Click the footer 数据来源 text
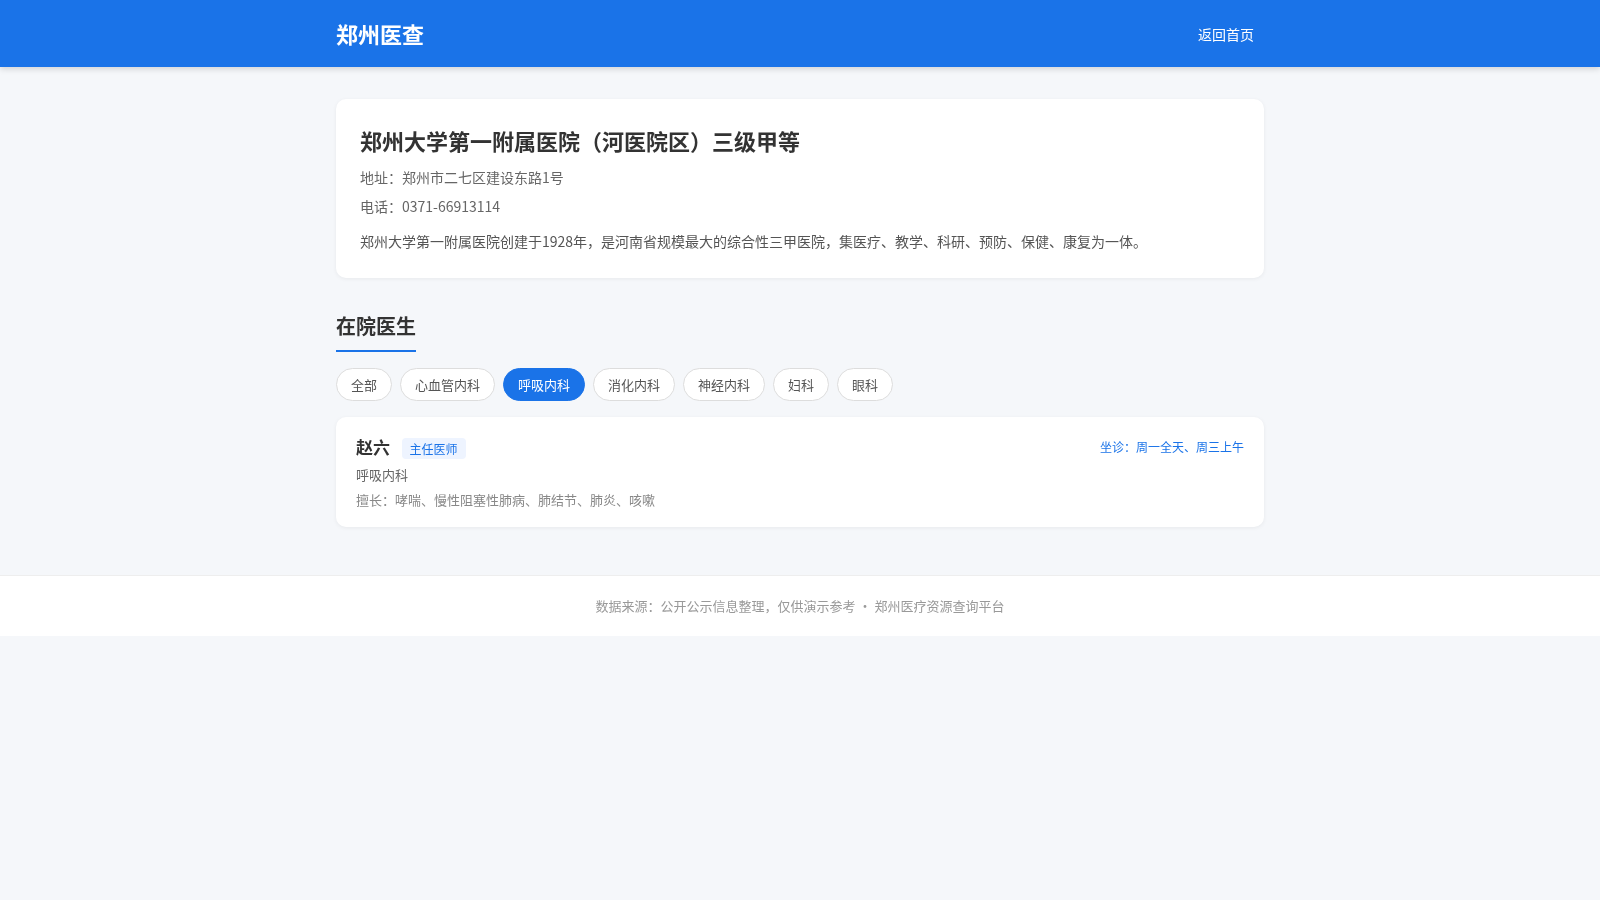The image size is (1600, 900). (800, 606)
